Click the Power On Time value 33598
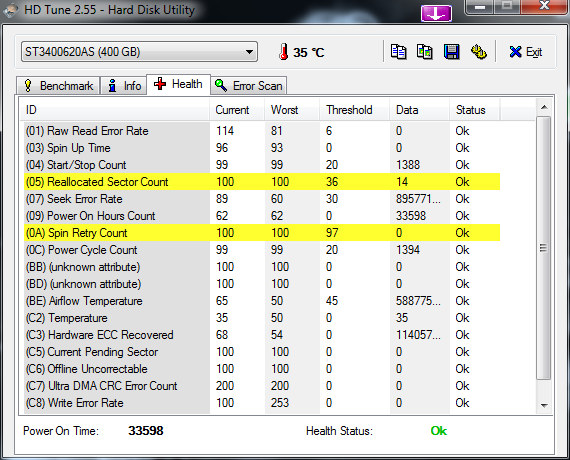The height and width of the screenshot is (460, 570). point(146,431)
